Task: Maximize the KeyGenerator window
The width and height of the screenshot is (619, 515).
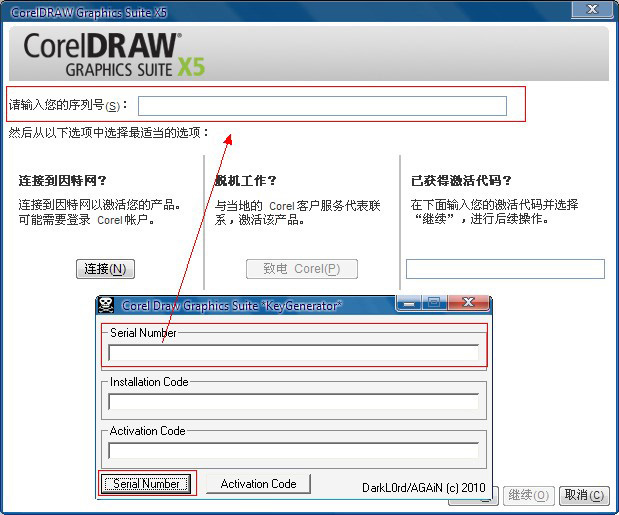Action: point(434,303)
